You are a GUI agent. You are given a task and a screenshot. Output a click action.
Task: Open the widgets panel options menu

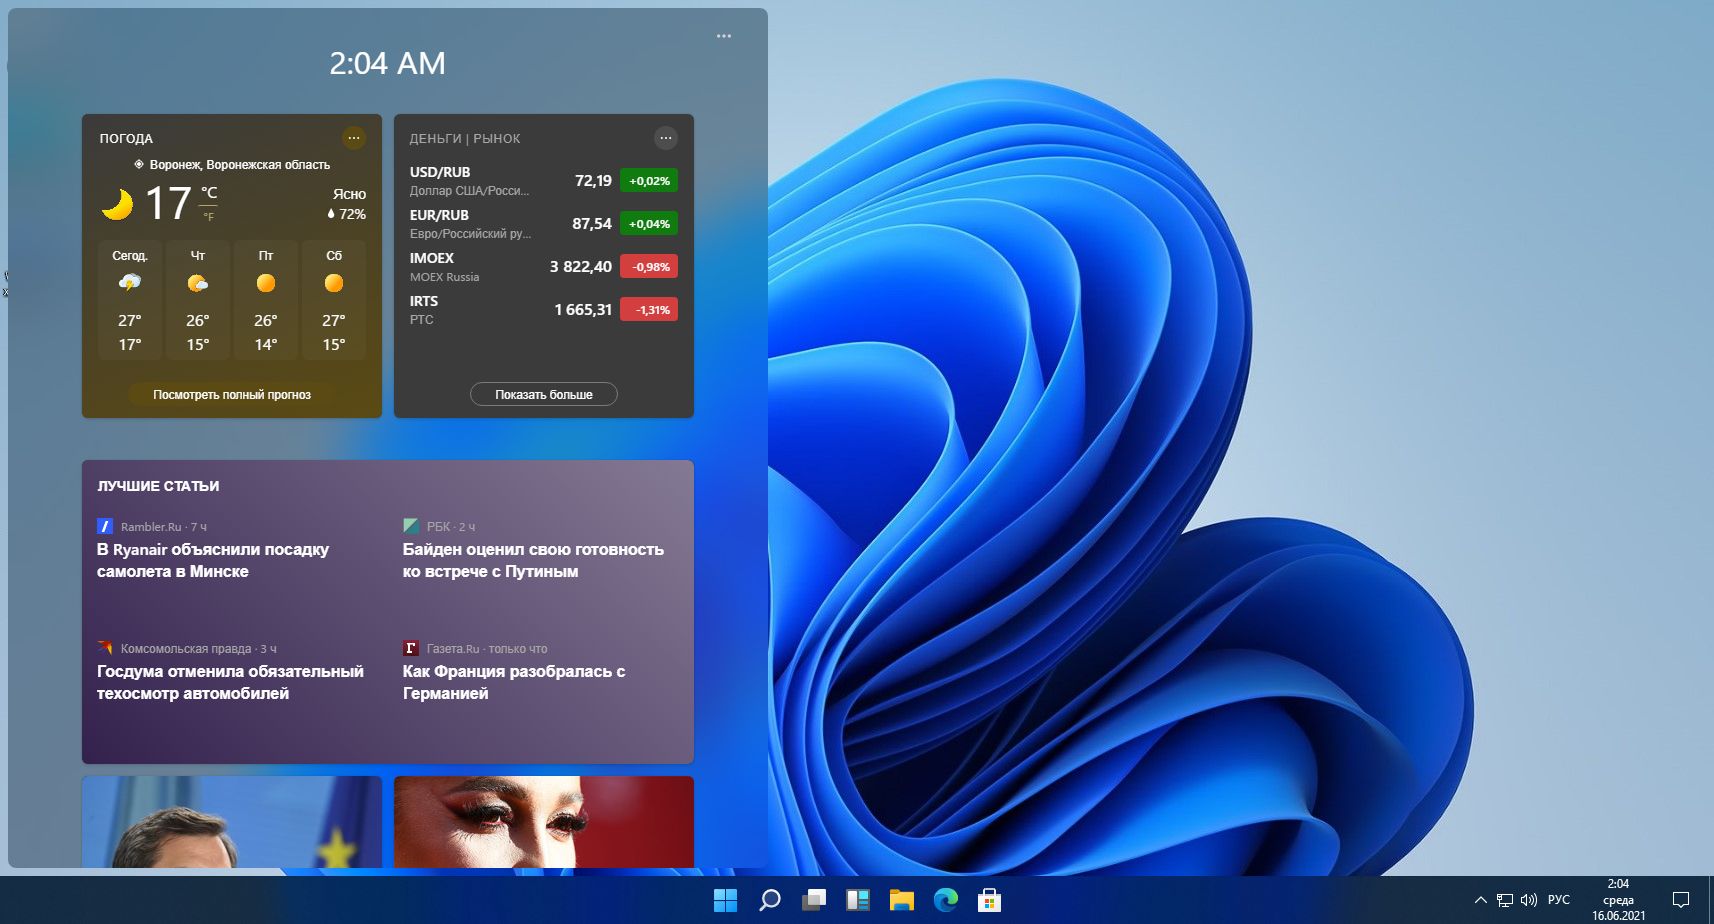724,36
